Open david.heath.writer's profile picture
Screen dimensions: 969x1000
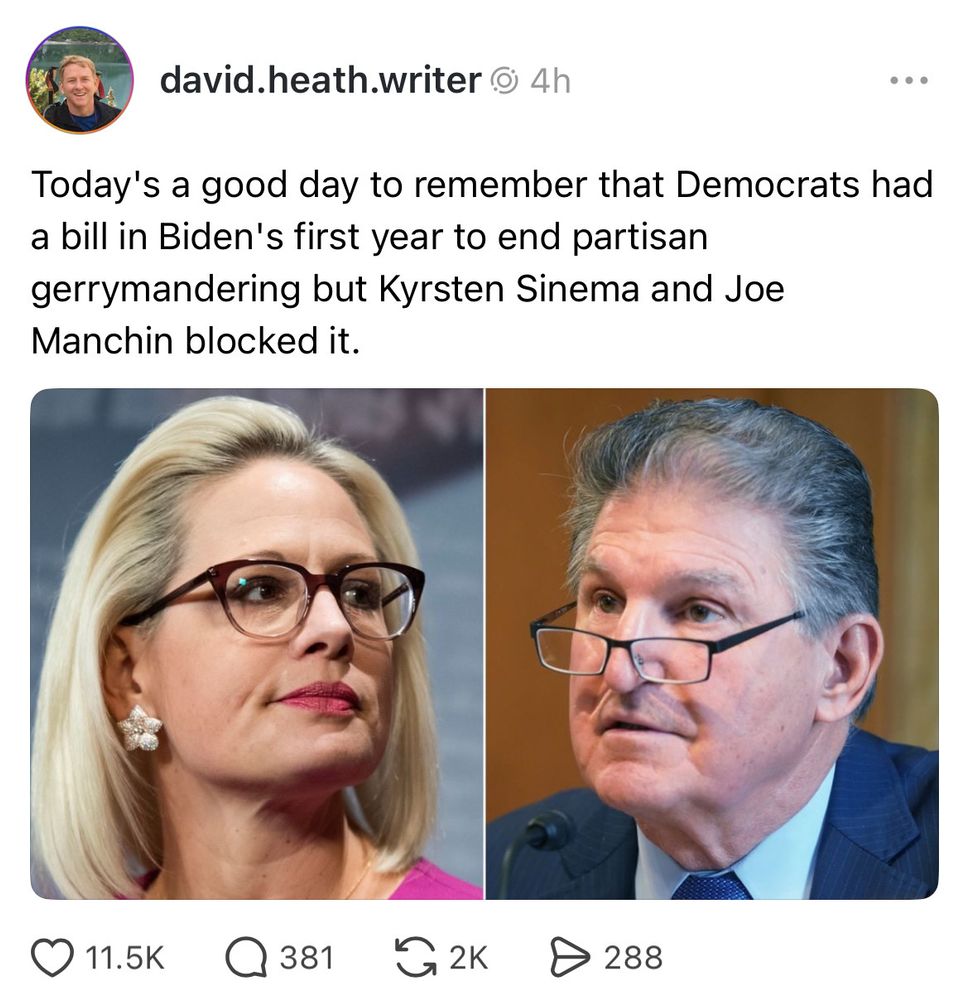[79, 80]
